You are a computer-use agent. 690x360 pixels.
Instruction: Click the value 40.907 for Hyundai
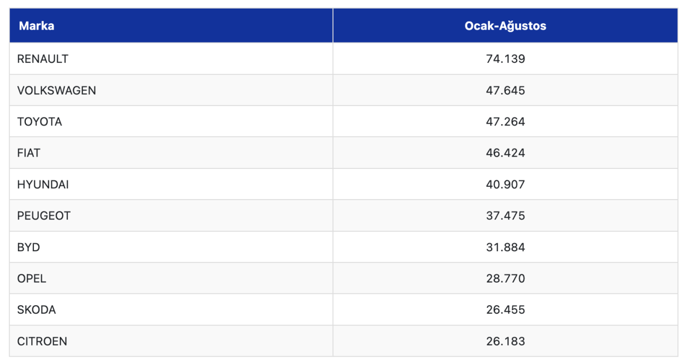click(x=505, y=184)
